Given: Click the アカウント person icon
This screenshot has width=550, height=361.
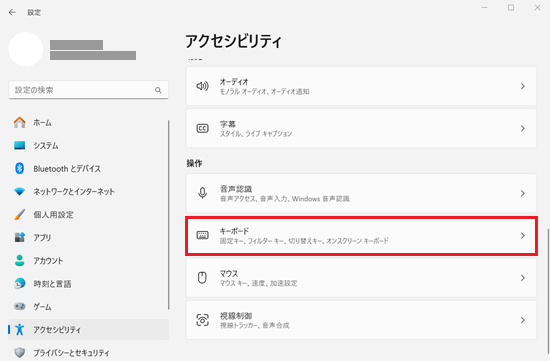Looking at the screenshot, I should click(x=20, y=260).
